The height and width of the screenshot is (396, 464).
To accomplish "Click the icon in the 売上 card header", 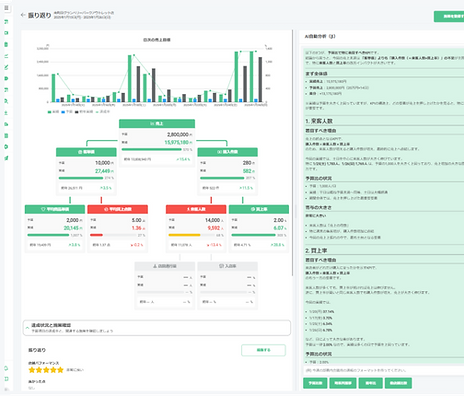I will pos(152,124).
